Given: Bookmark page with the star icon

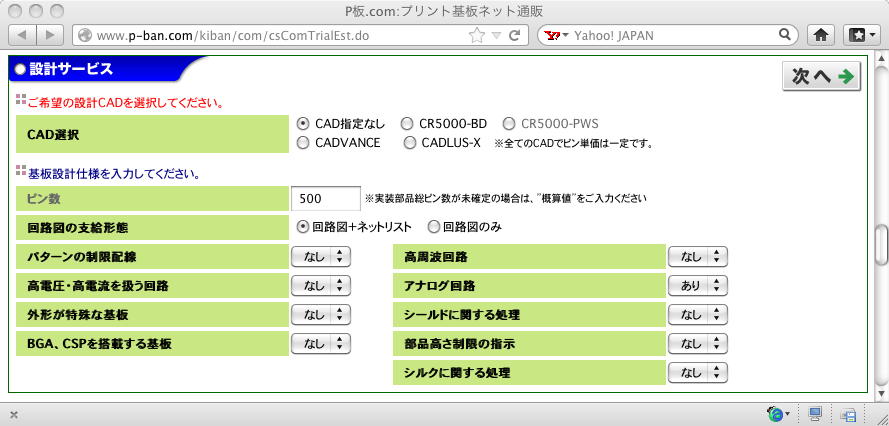Looking at the screenshot, I should tap(477, 36).
